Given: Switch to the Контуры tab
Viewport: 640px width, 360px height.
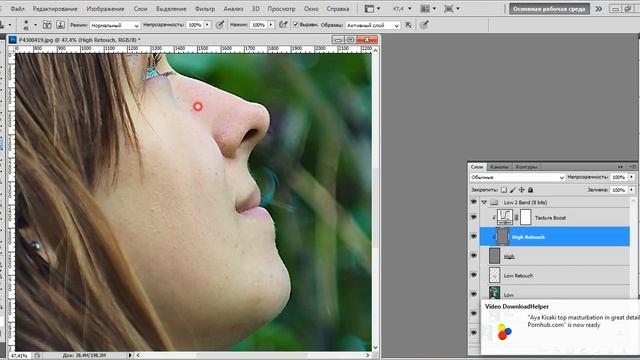Looking at the screenshot, I should click(526, 167).
